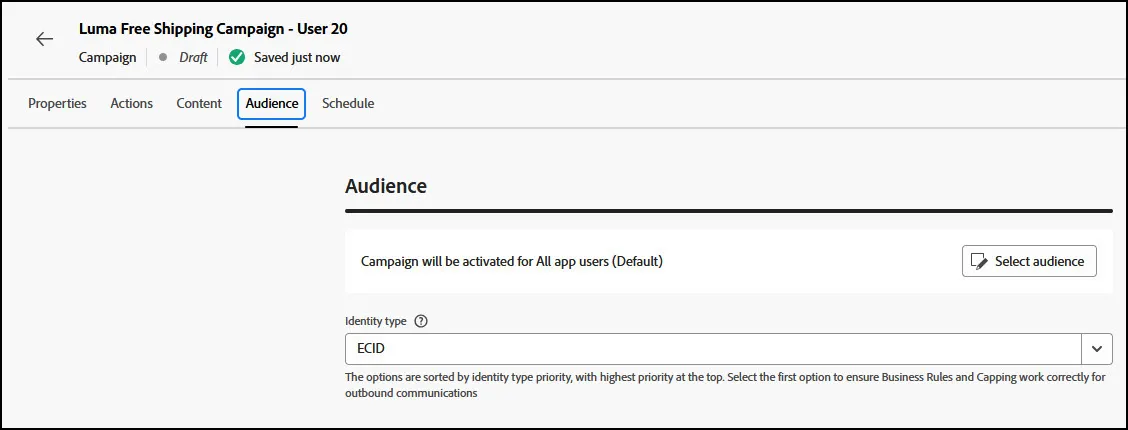1128x430 pixels.
Task: Click the Audience section heading
Action: [x=386, y=186]
